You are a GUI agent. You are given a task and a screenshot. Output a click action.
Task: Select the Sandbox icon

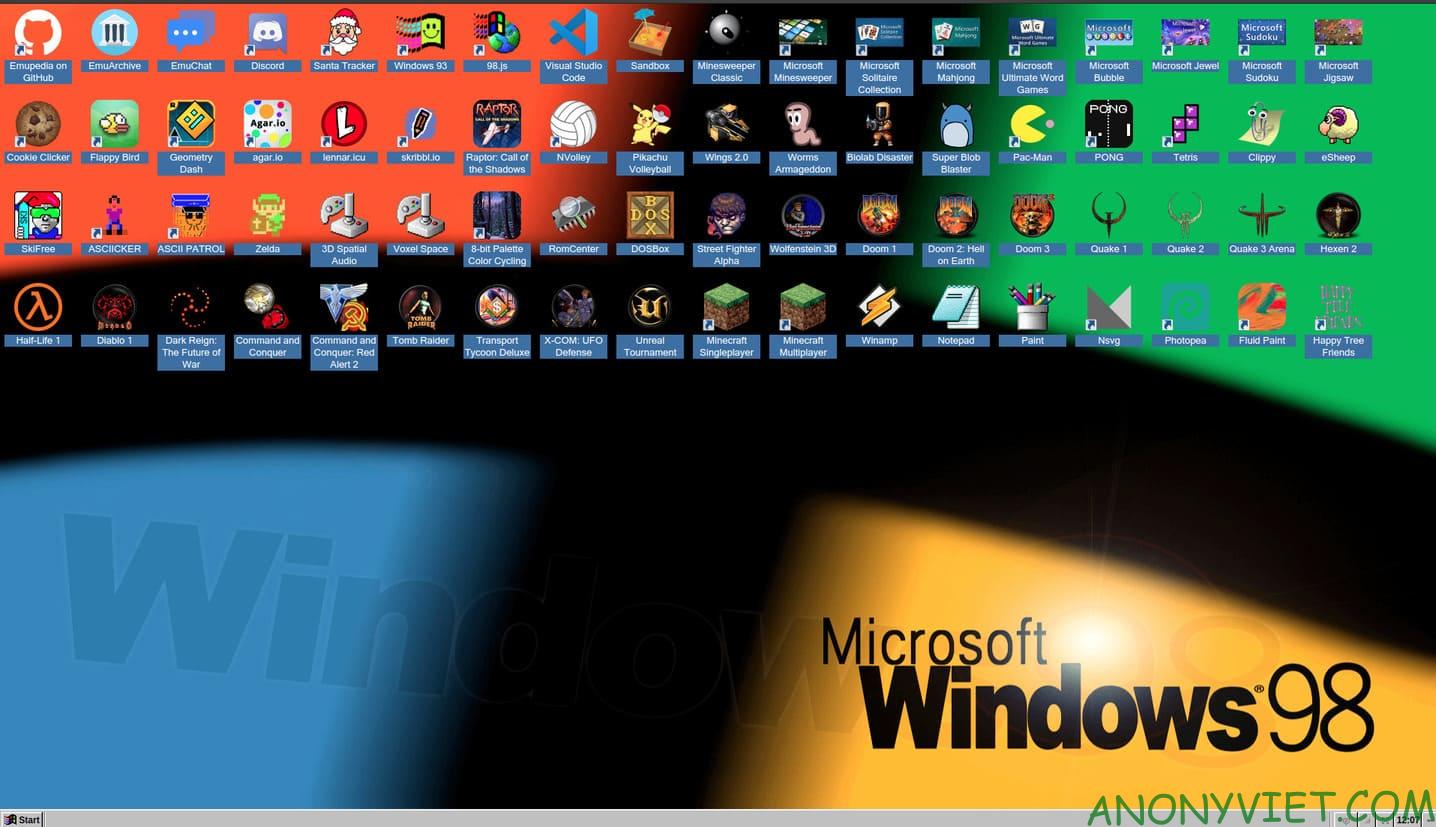point(650,33)
